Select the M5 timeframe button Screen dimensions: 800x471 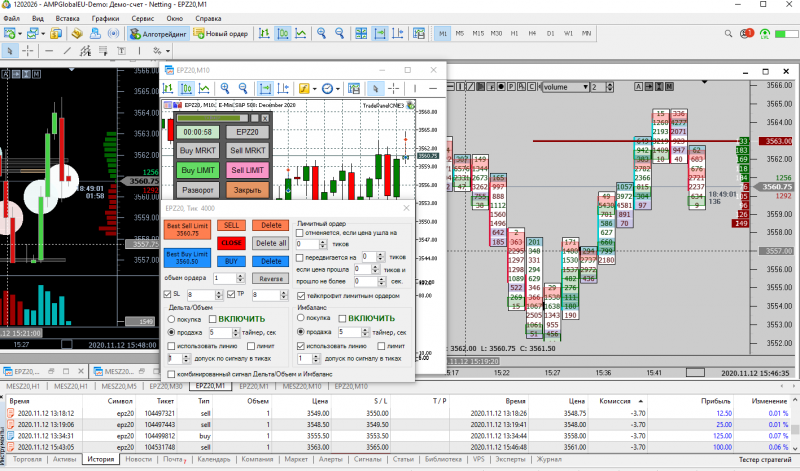tap(460, 34)
